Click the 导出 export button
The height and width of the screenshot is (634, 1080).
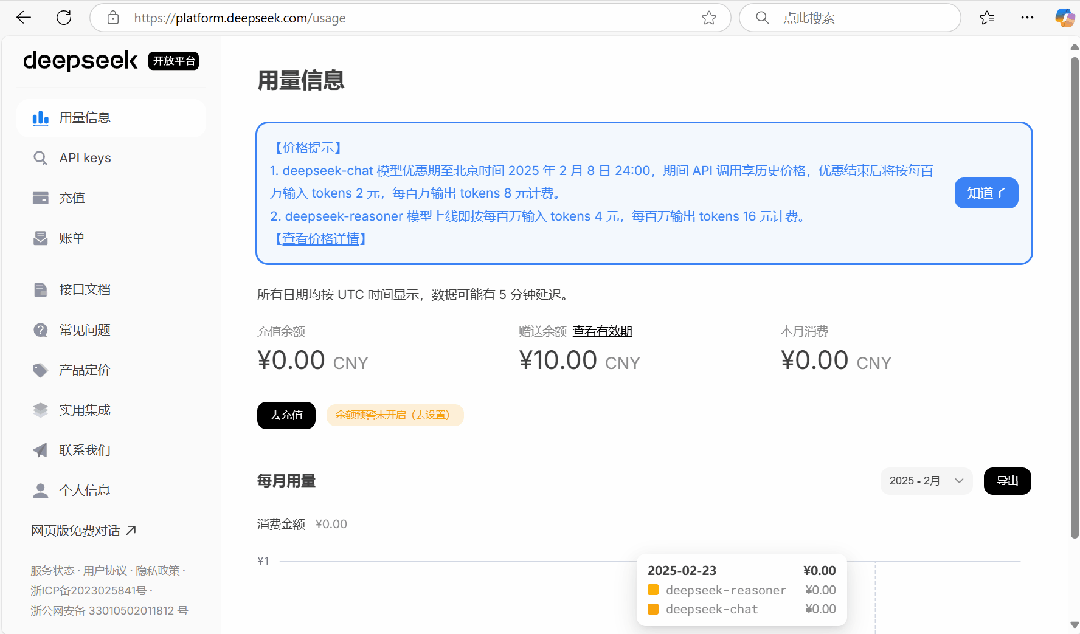[1007, 480]
